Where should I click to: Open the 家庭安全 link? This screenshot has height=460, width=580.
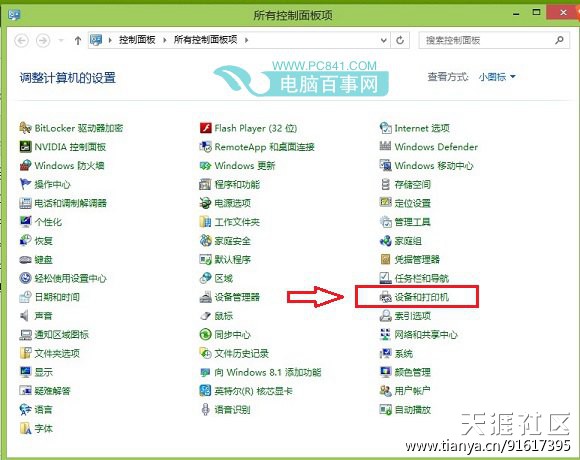click(x=233, y=240)
